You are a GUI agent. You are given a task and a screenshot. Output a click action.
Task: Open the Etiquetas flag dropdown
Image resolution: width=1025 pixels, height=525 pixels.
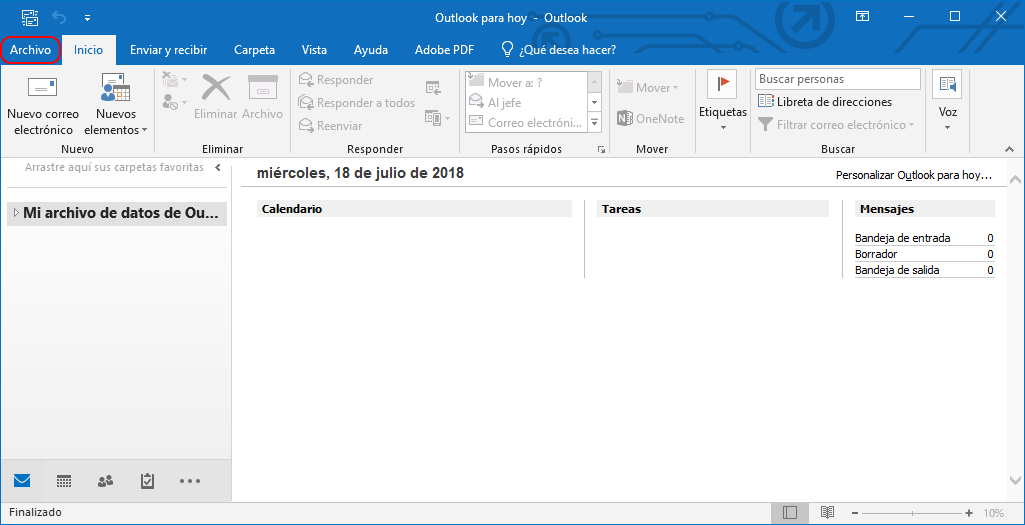[x=722, y=102]
